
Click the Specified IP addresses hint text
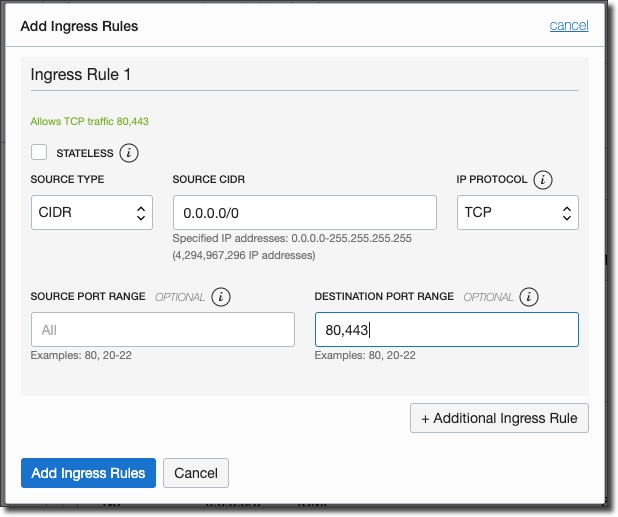[292, 239]
